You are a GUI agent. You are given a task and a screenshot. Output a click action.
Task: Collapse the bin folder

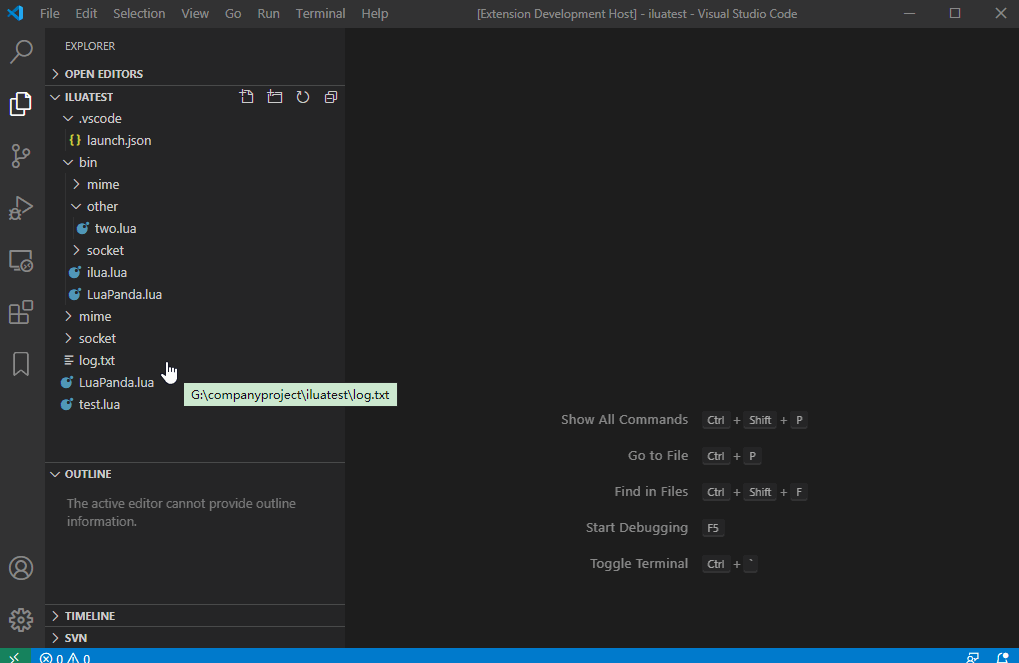click(195, 162)
